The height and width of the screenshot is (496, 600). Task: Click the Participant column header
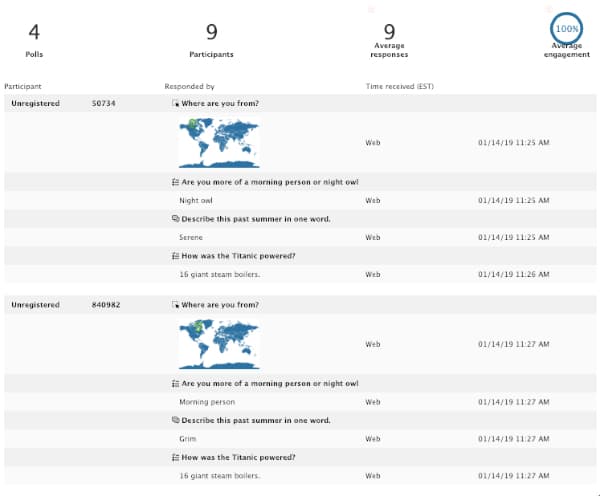click(23, 87)
